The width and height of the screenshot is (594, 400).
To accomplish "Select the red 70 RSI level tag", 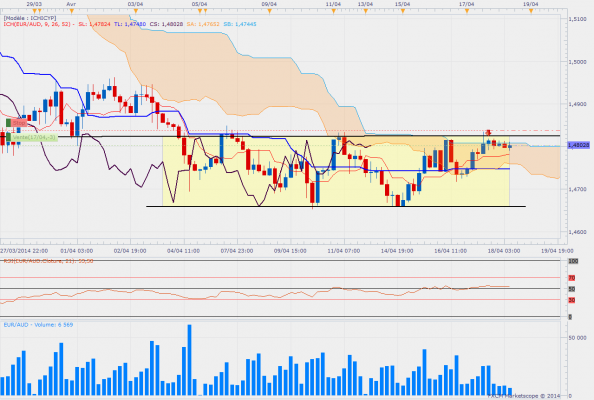I will point(572,278).
